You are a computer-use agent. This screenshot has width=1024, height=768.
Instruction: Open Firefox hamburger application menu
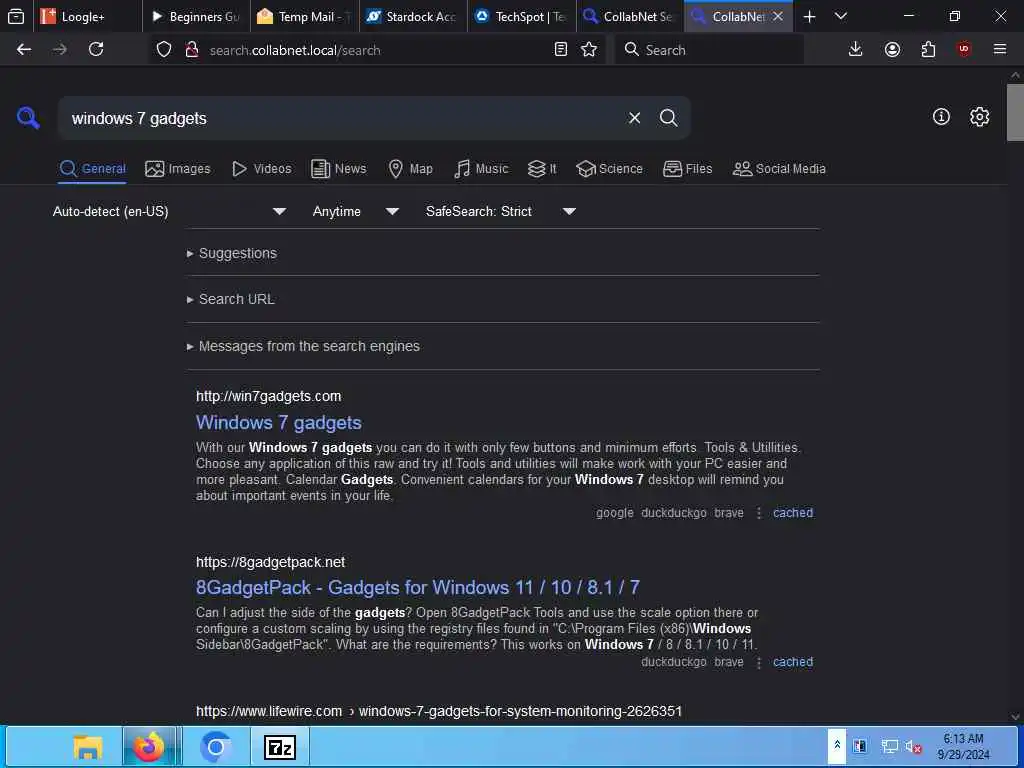[1000, 50]
